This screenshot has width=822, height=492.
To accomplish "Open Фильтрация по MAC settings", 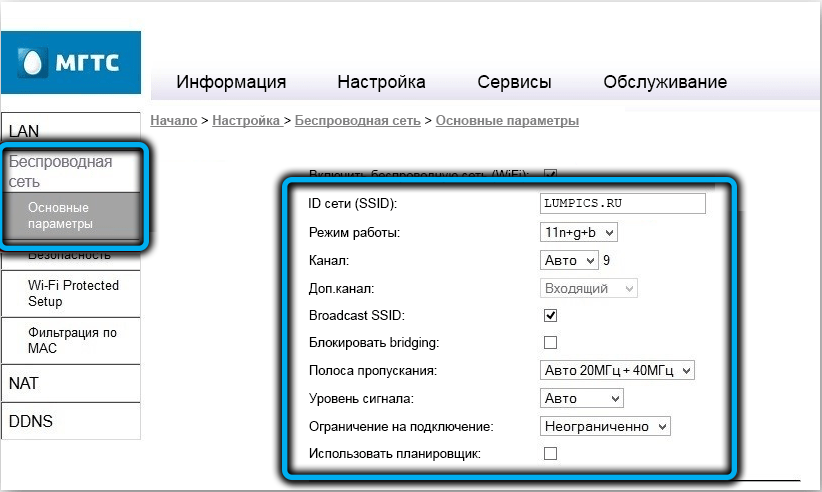I will [72, 340].
